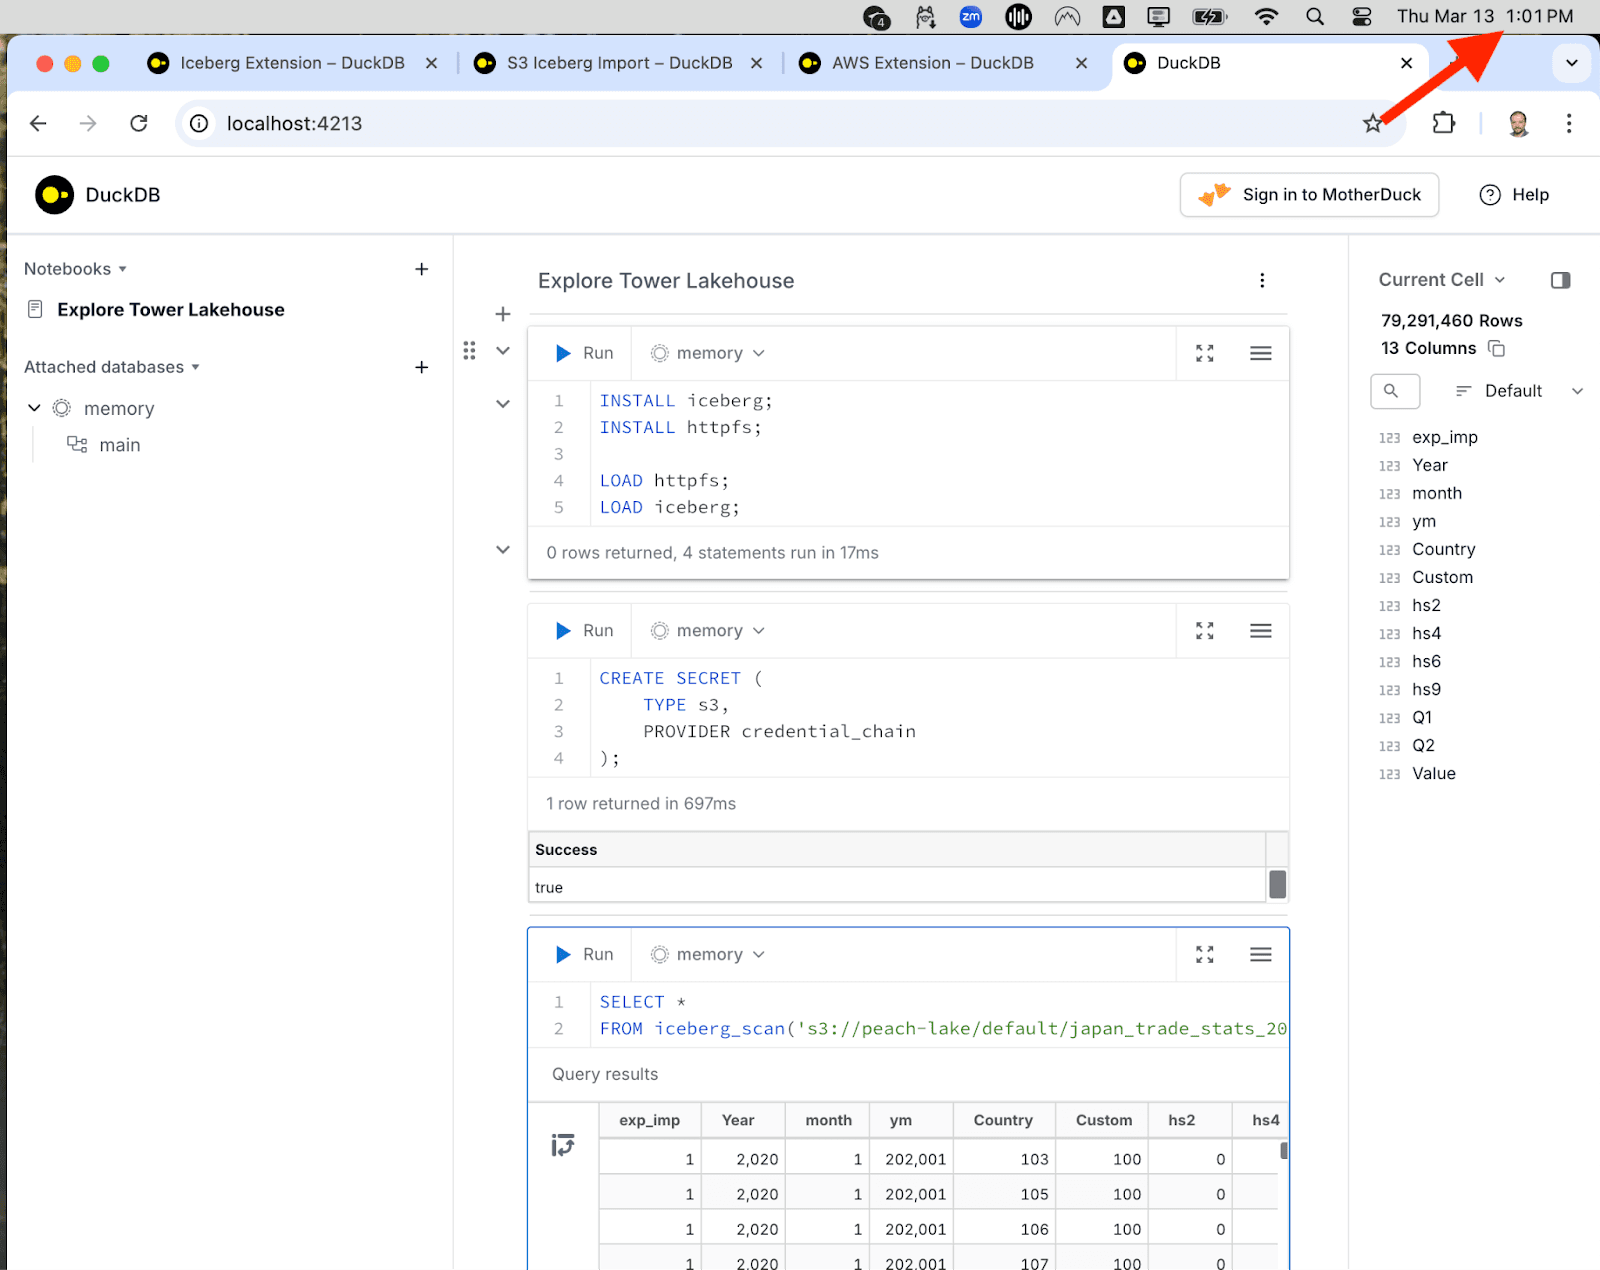Close the S3 Iceberg Import – DuckDB tab
Viewport: 1600px width, 1270px height.
[x=756, y=63]
